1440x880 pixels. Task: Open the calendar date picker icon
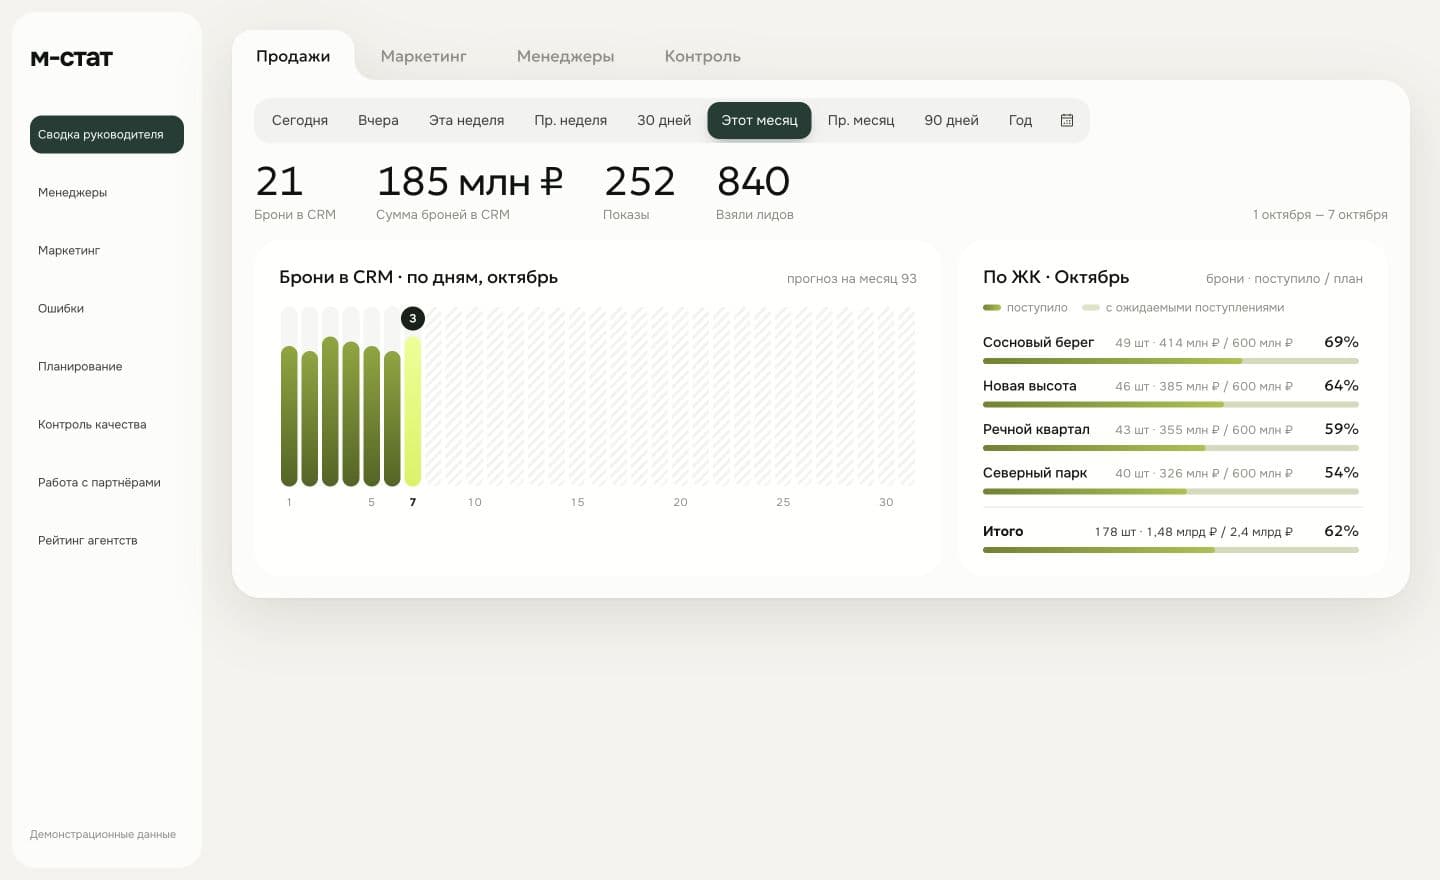point(1067,120)
